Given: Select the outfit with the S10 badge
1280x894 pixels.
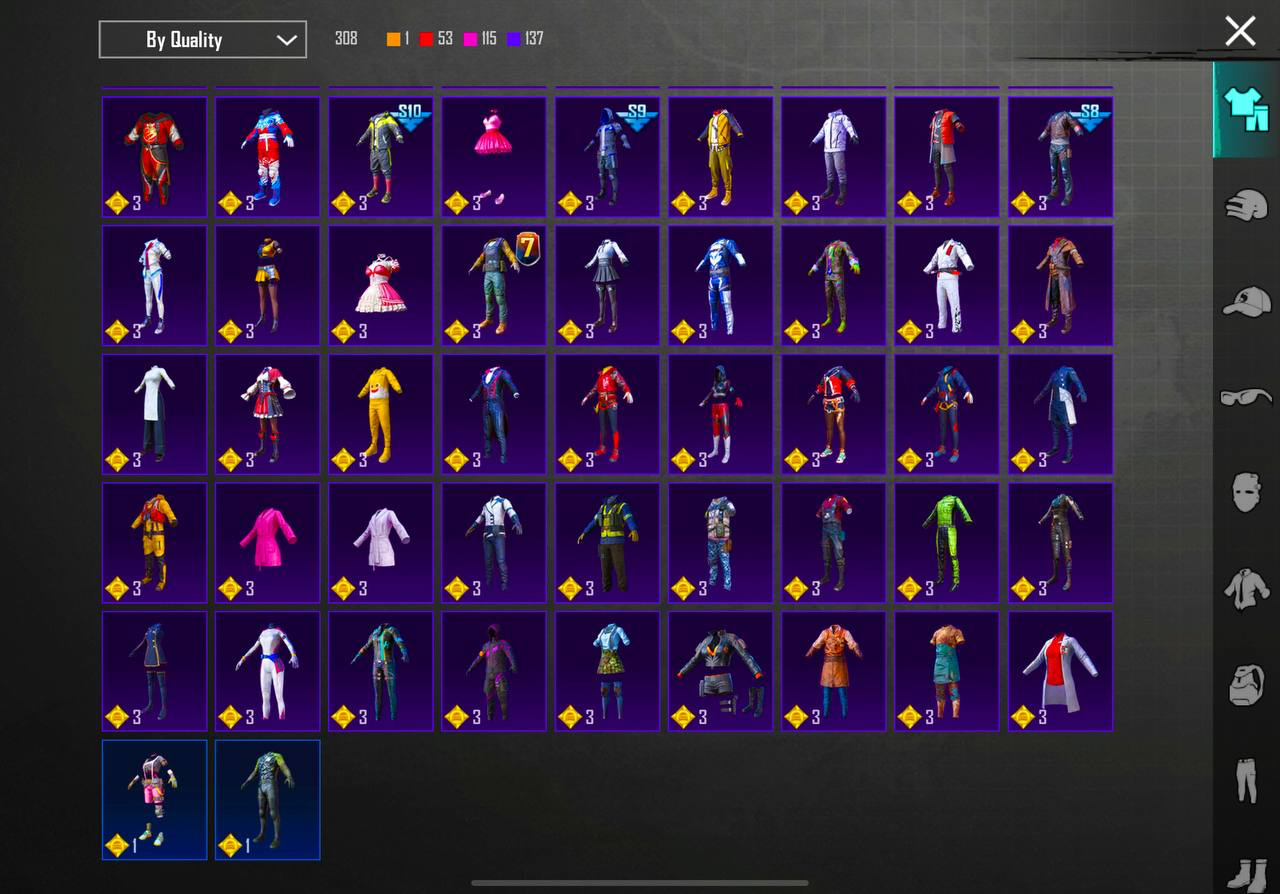Looking at the screenshot, I should point(381,157).
